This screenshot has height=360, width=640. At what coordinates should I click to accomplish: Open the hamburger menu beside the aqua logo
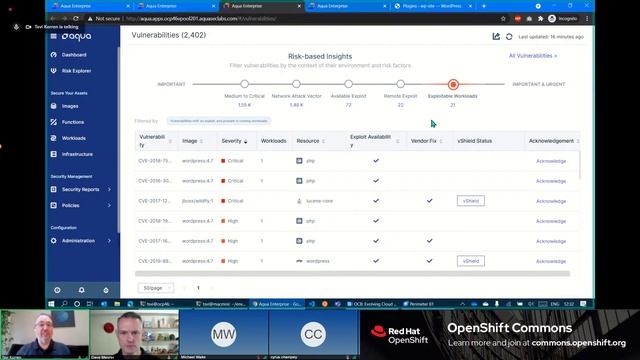(x=53, y=36)
